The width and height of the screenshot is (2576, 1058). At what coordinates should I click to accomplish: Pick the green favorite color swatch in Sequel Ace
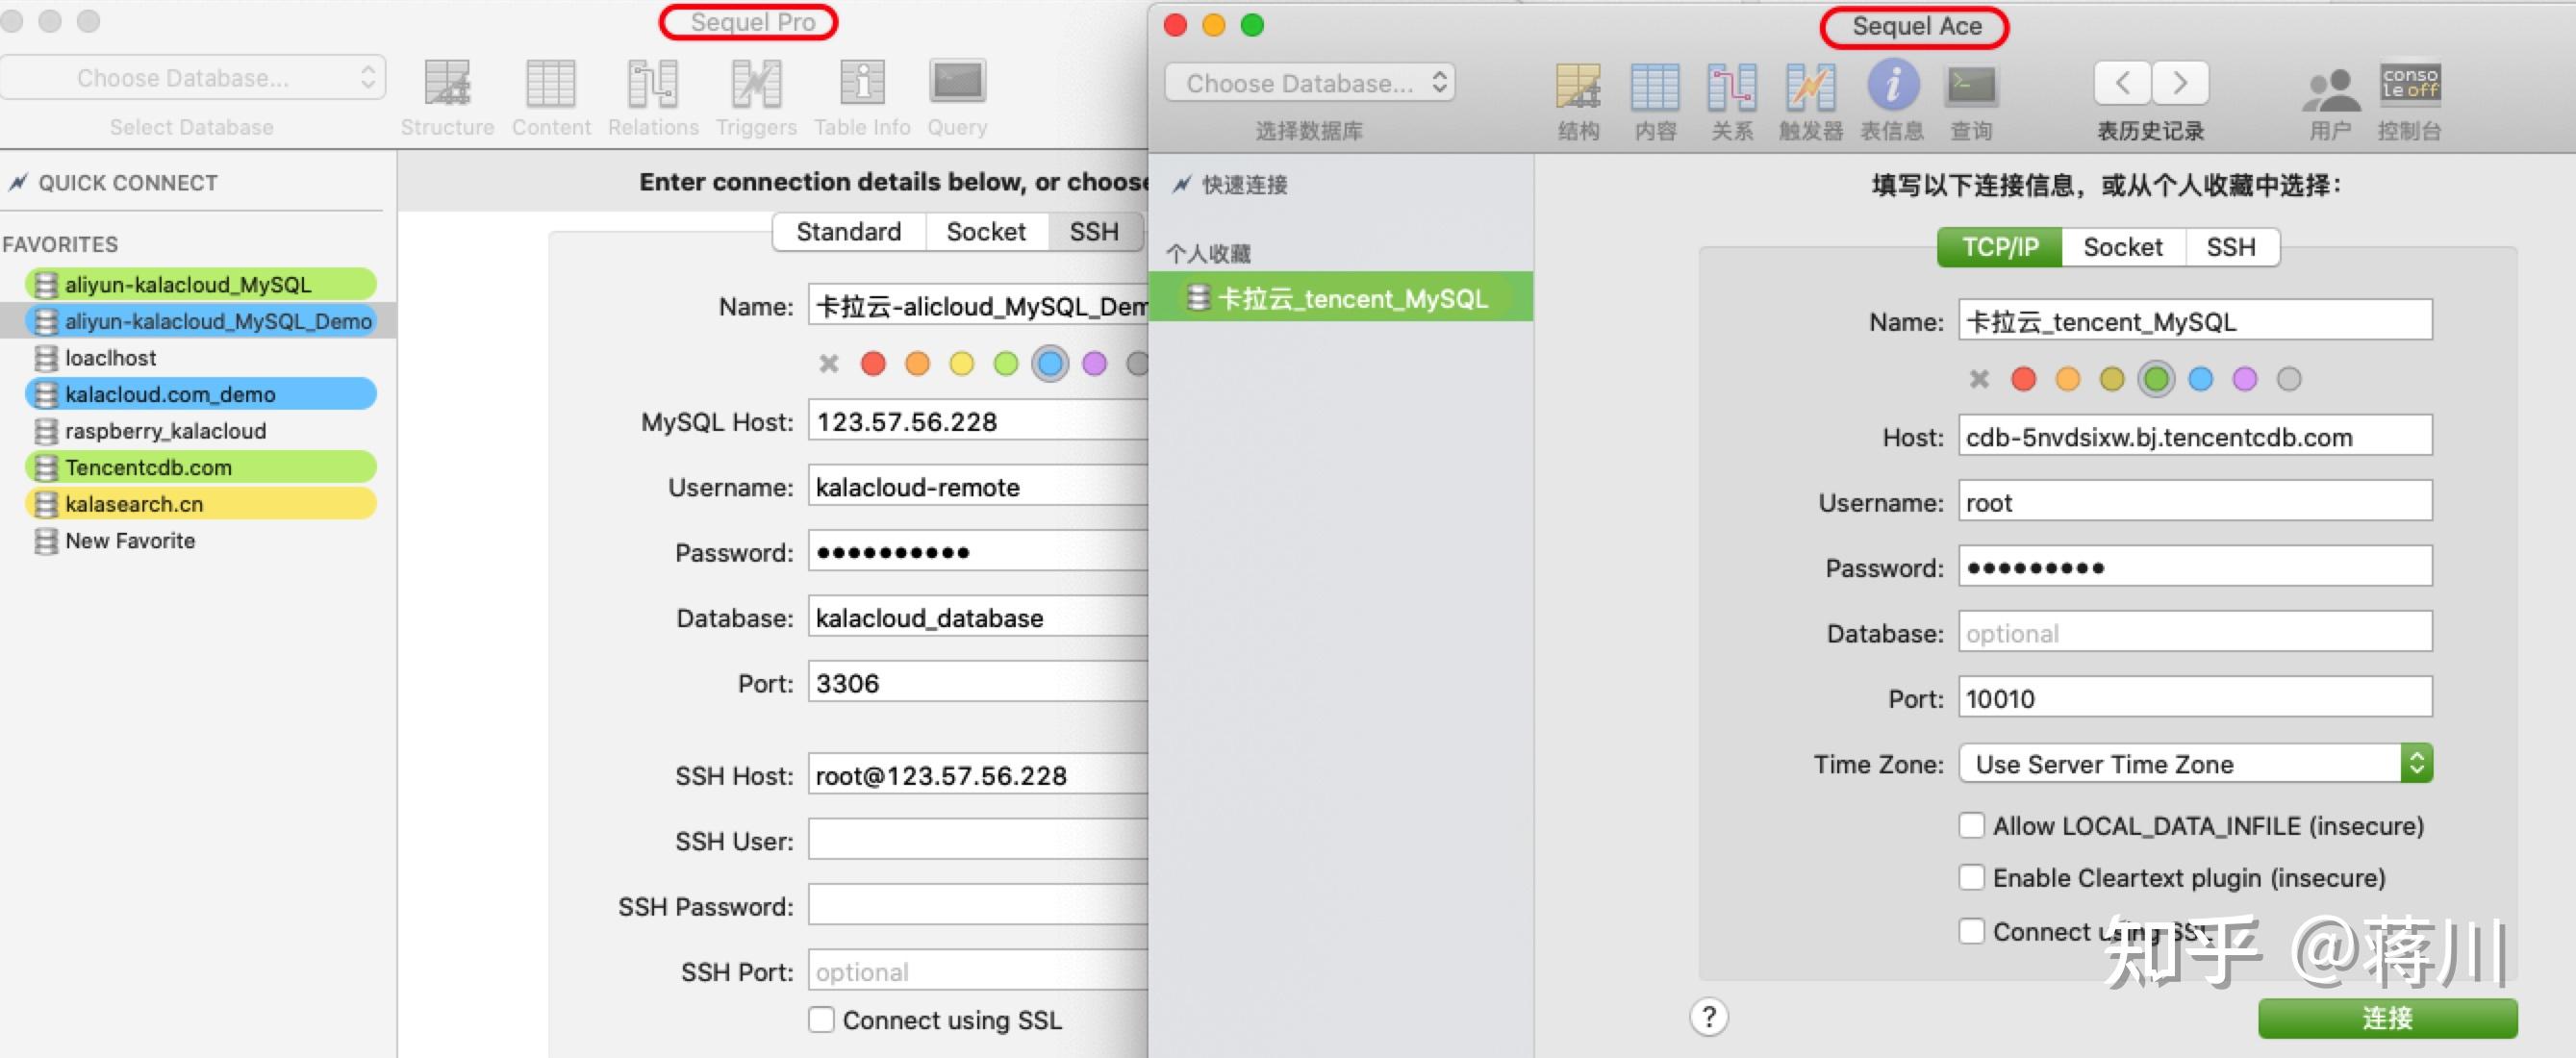(x=2156, y=378)
